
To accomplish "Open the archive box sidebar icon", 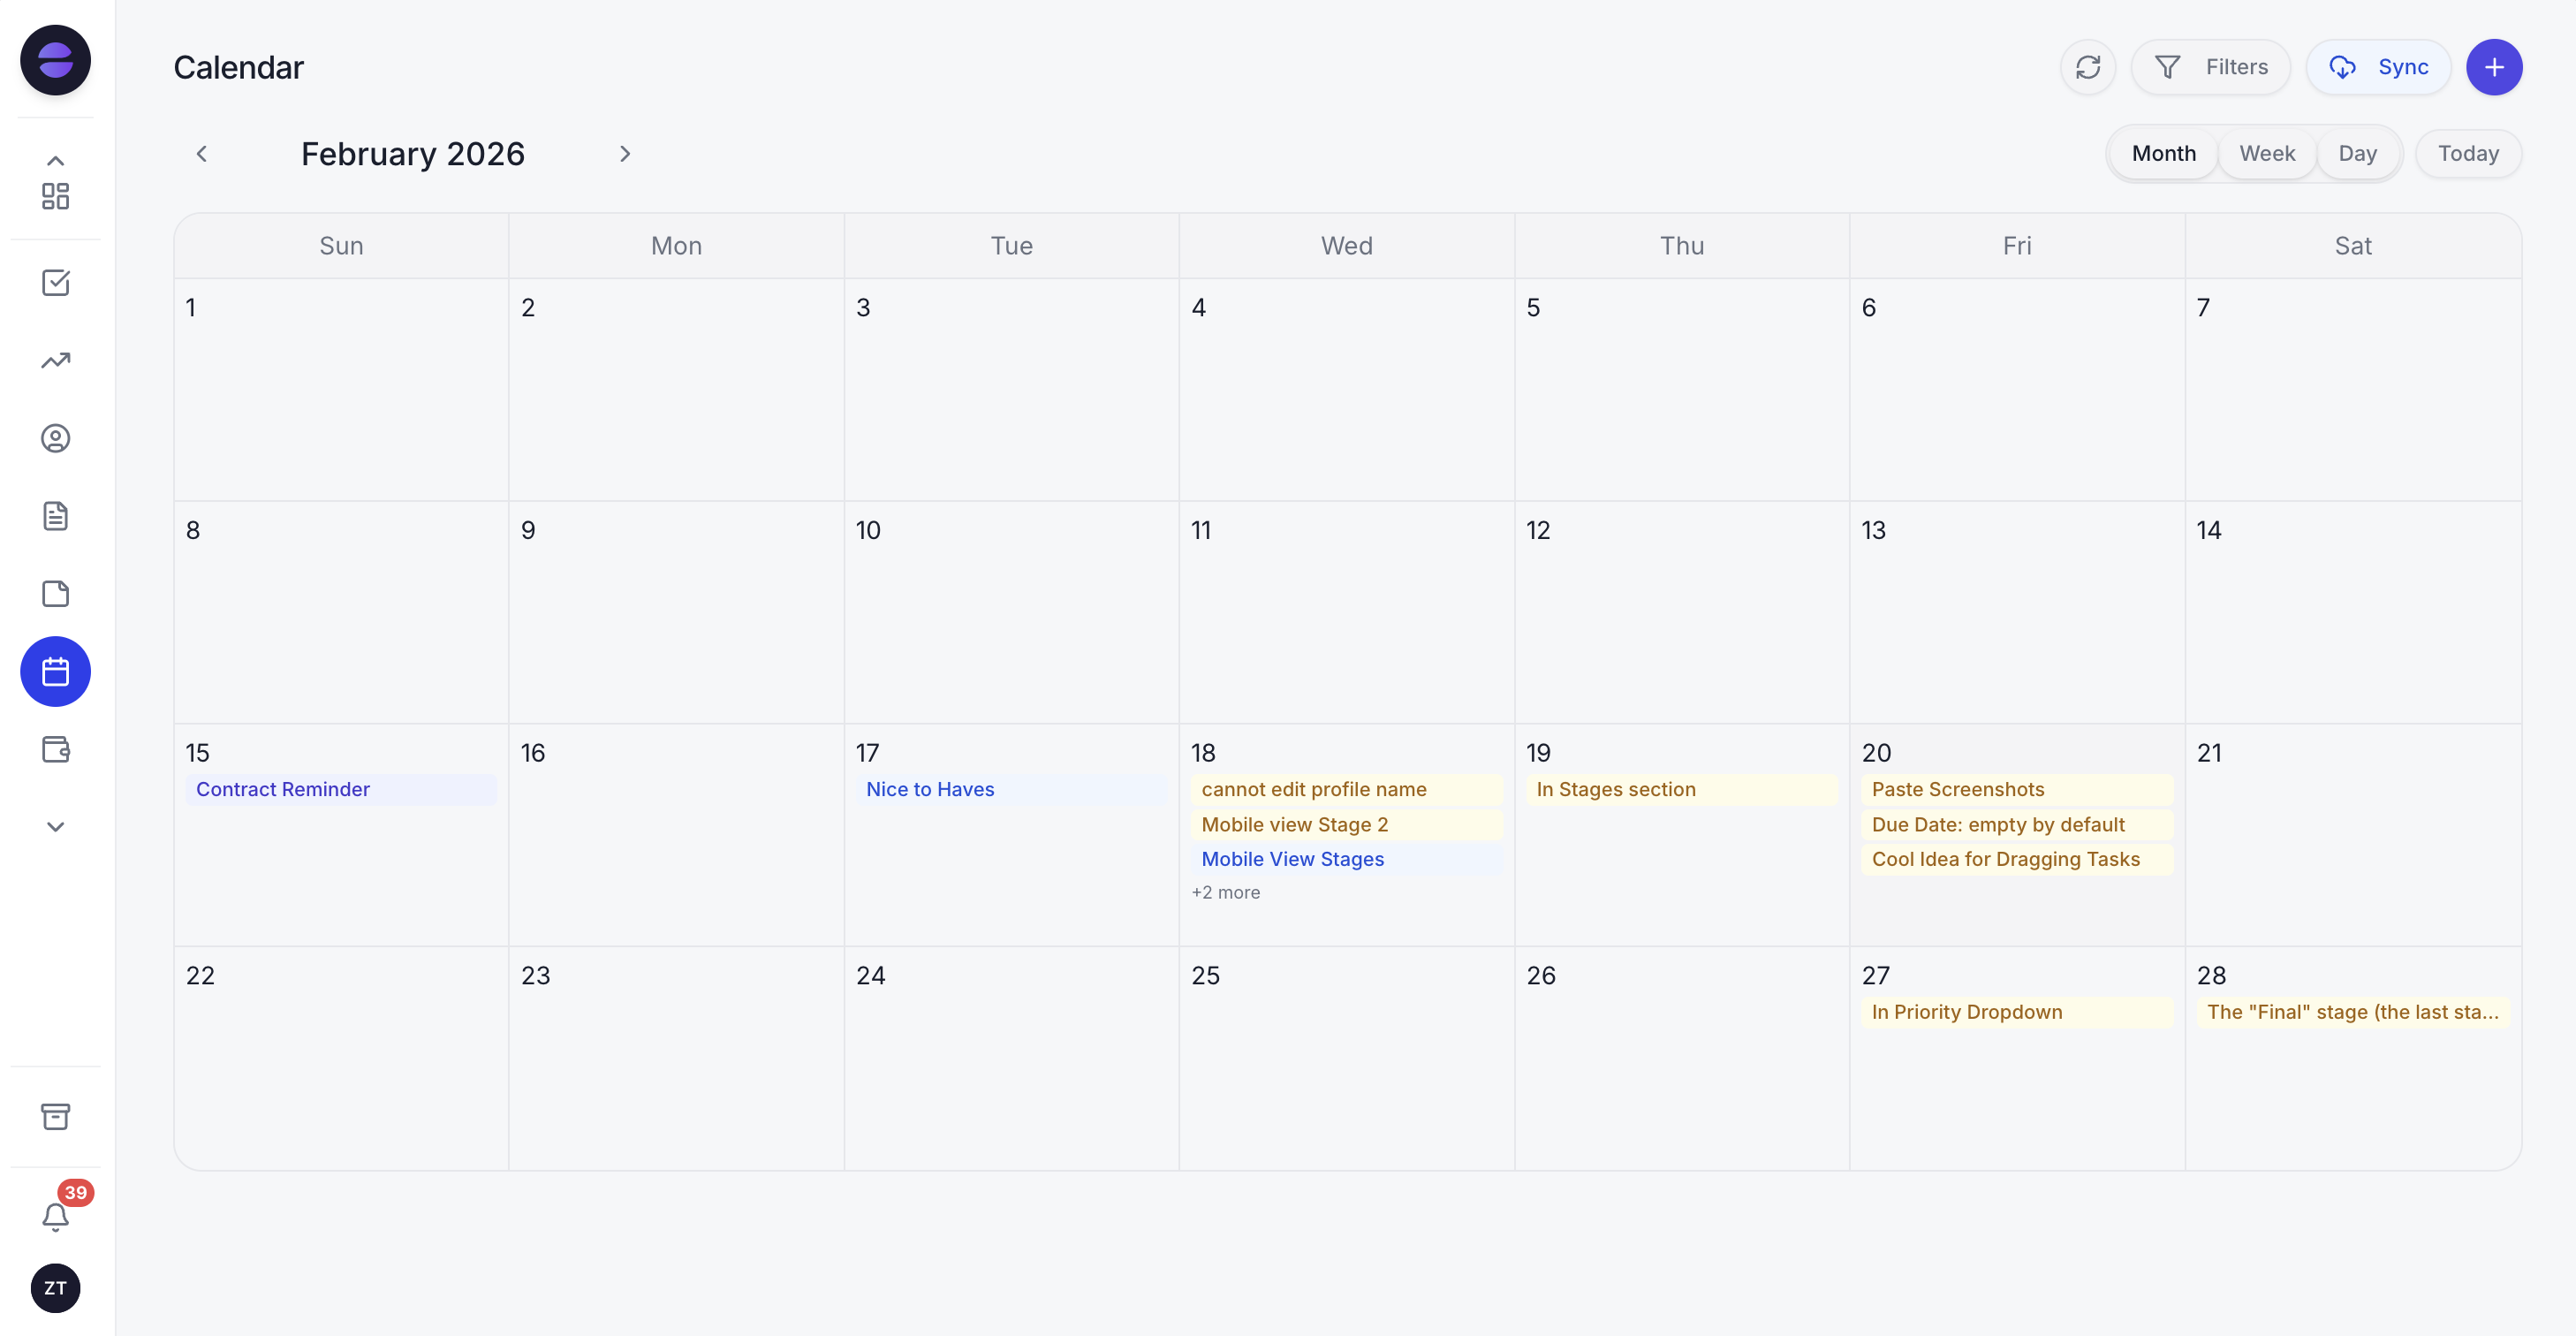I will (55, 1116).
